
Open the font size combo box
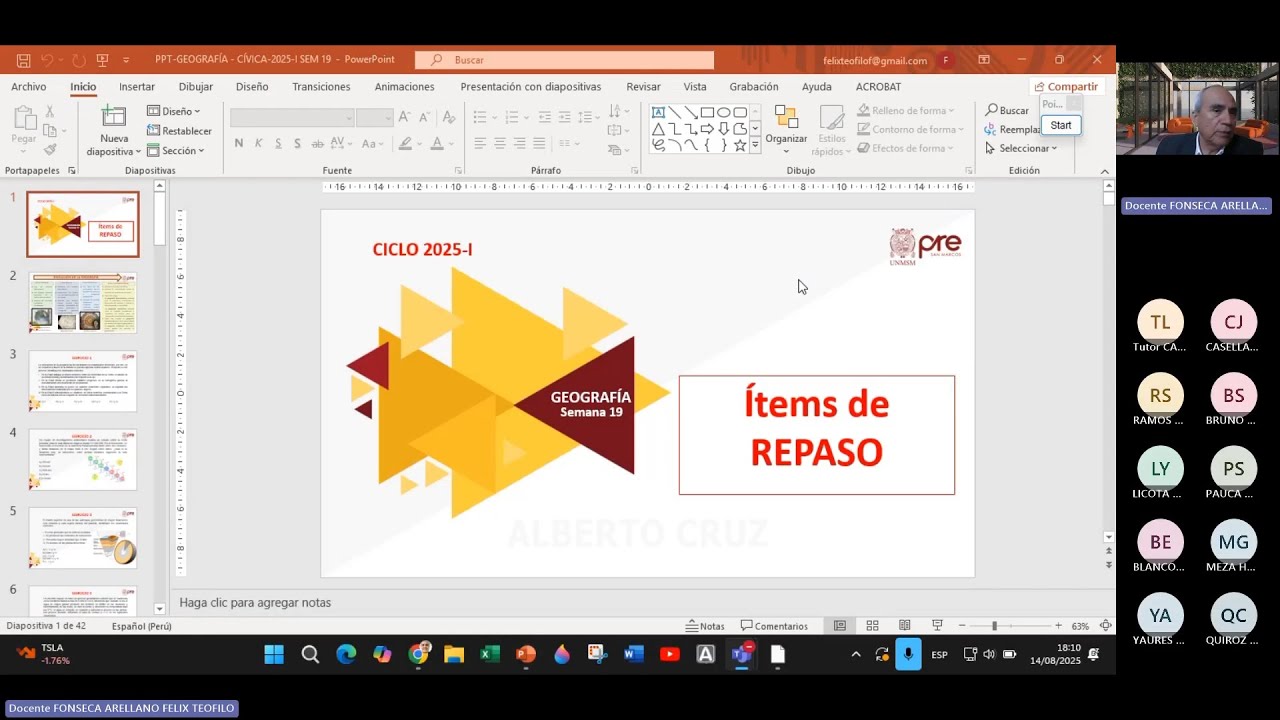pos(374,118)
